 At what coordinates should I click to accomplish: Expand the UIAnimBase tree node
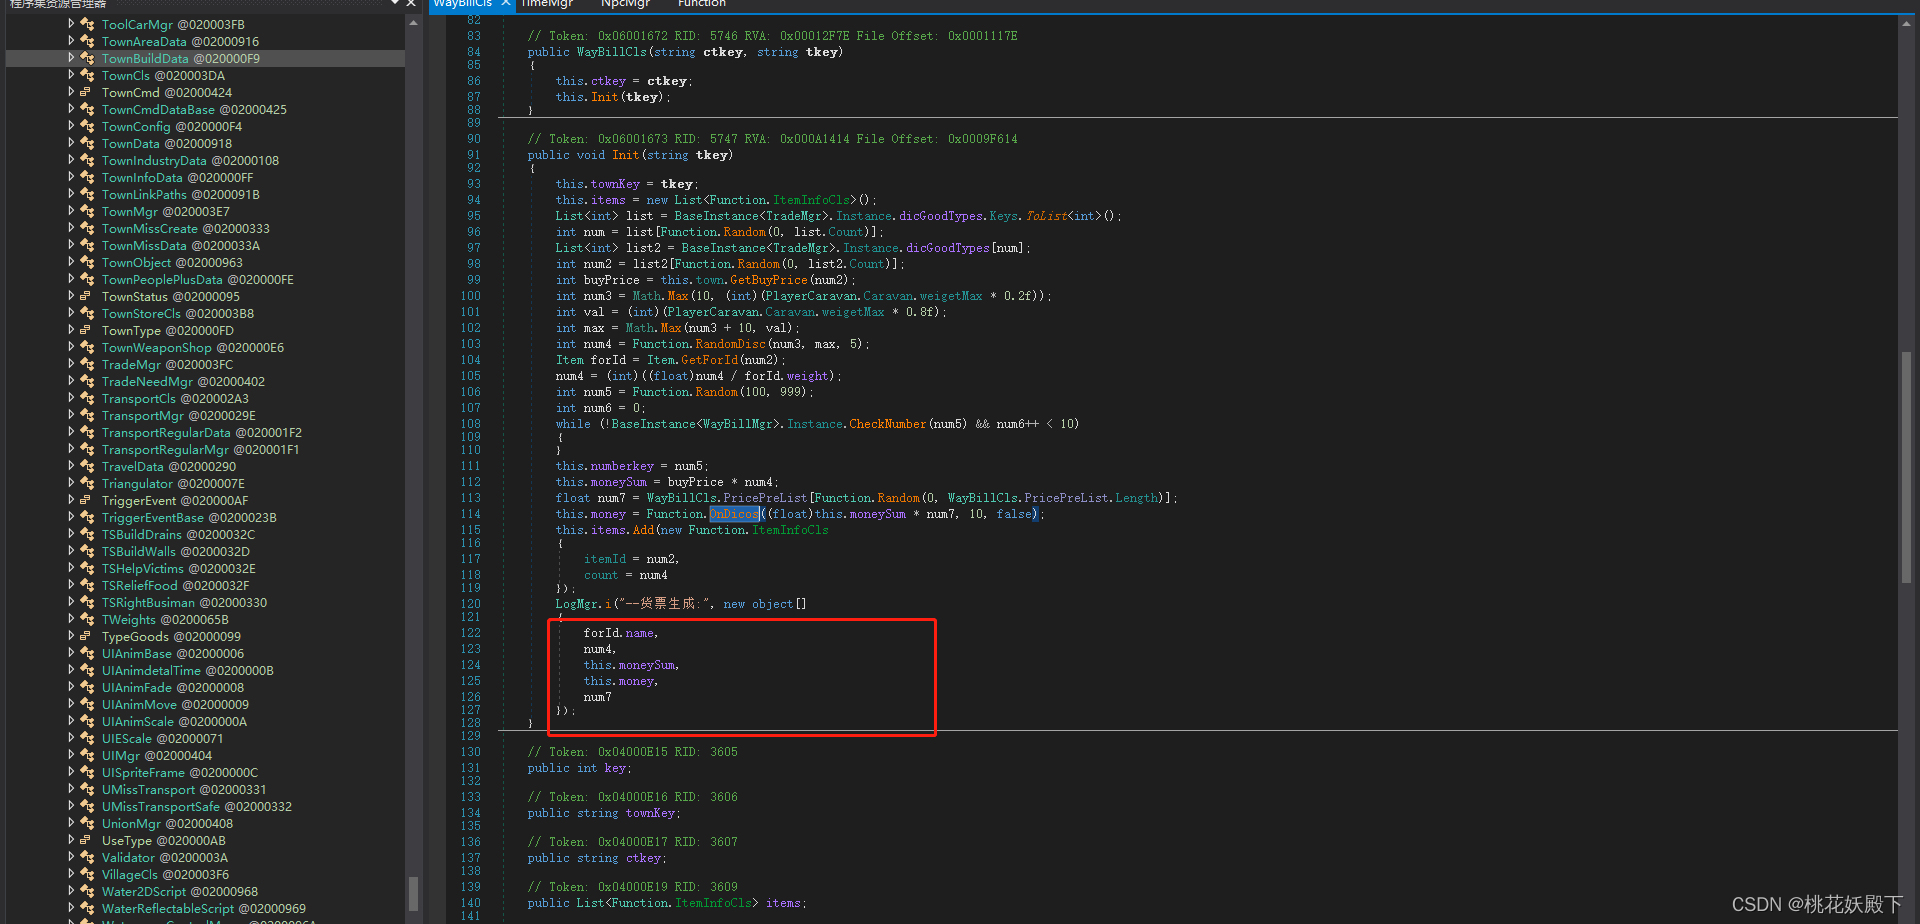coord(71,653)
